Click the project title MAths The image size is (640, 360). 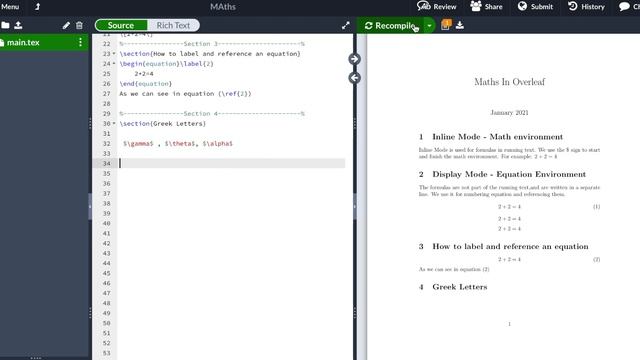[x=223, y=7]
